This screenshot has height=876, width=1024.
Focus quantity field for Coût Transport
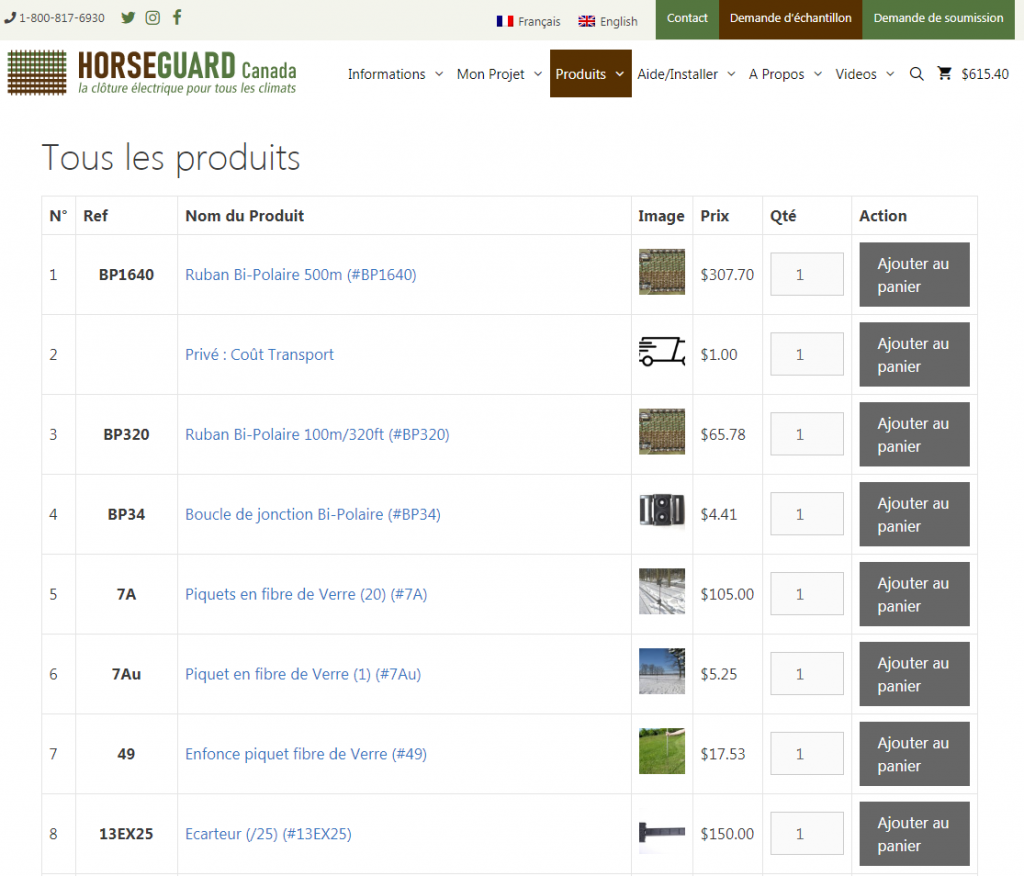click(807, 354)
